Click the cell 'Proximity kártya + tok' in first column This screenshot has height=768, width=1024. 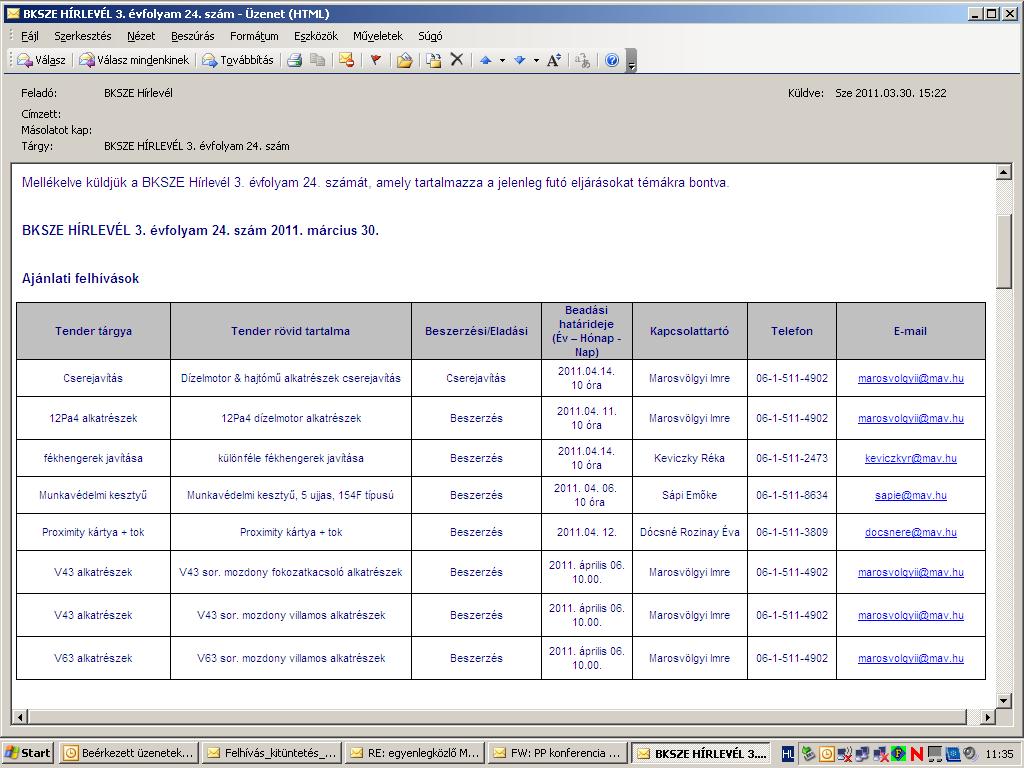pos(93,532)
